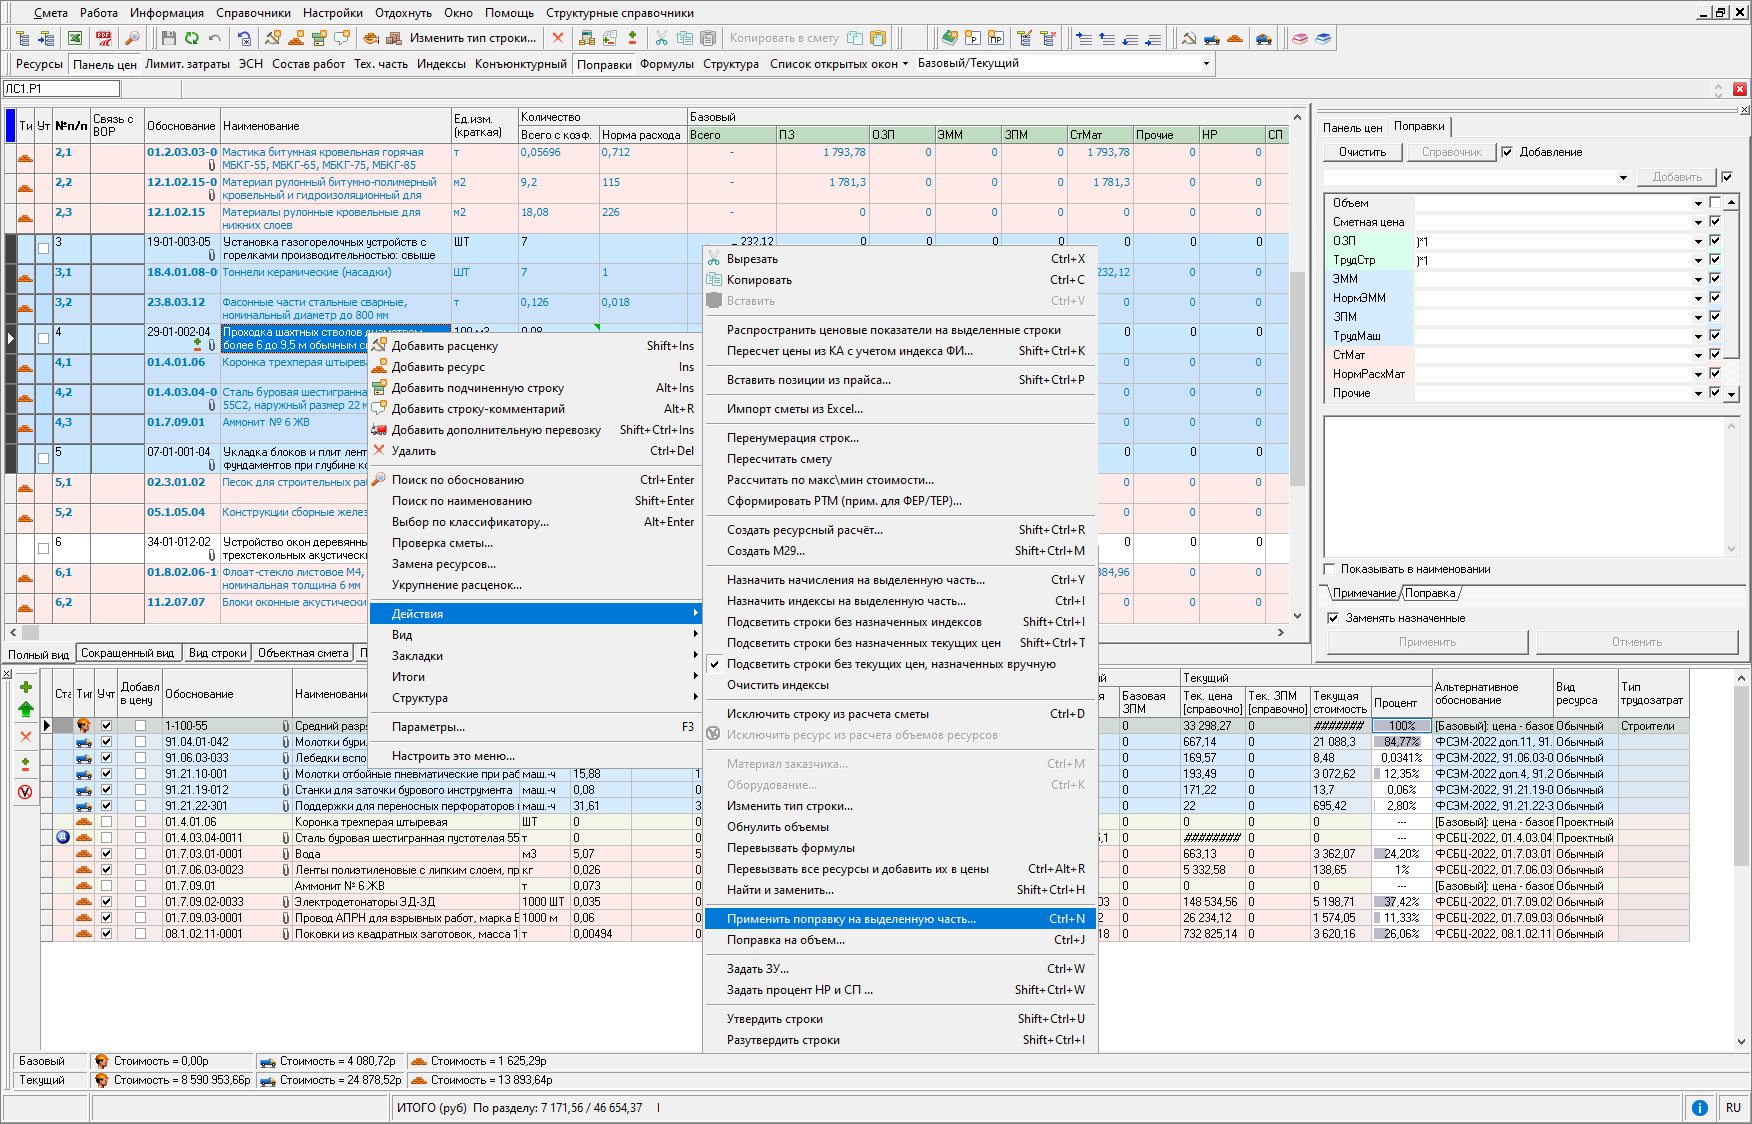The height and width of the screenshot is (1124, 1752).
Task: Click the 'ЛС1.Р1' input field
Action: pyautogui.click(x=62, y=89)
